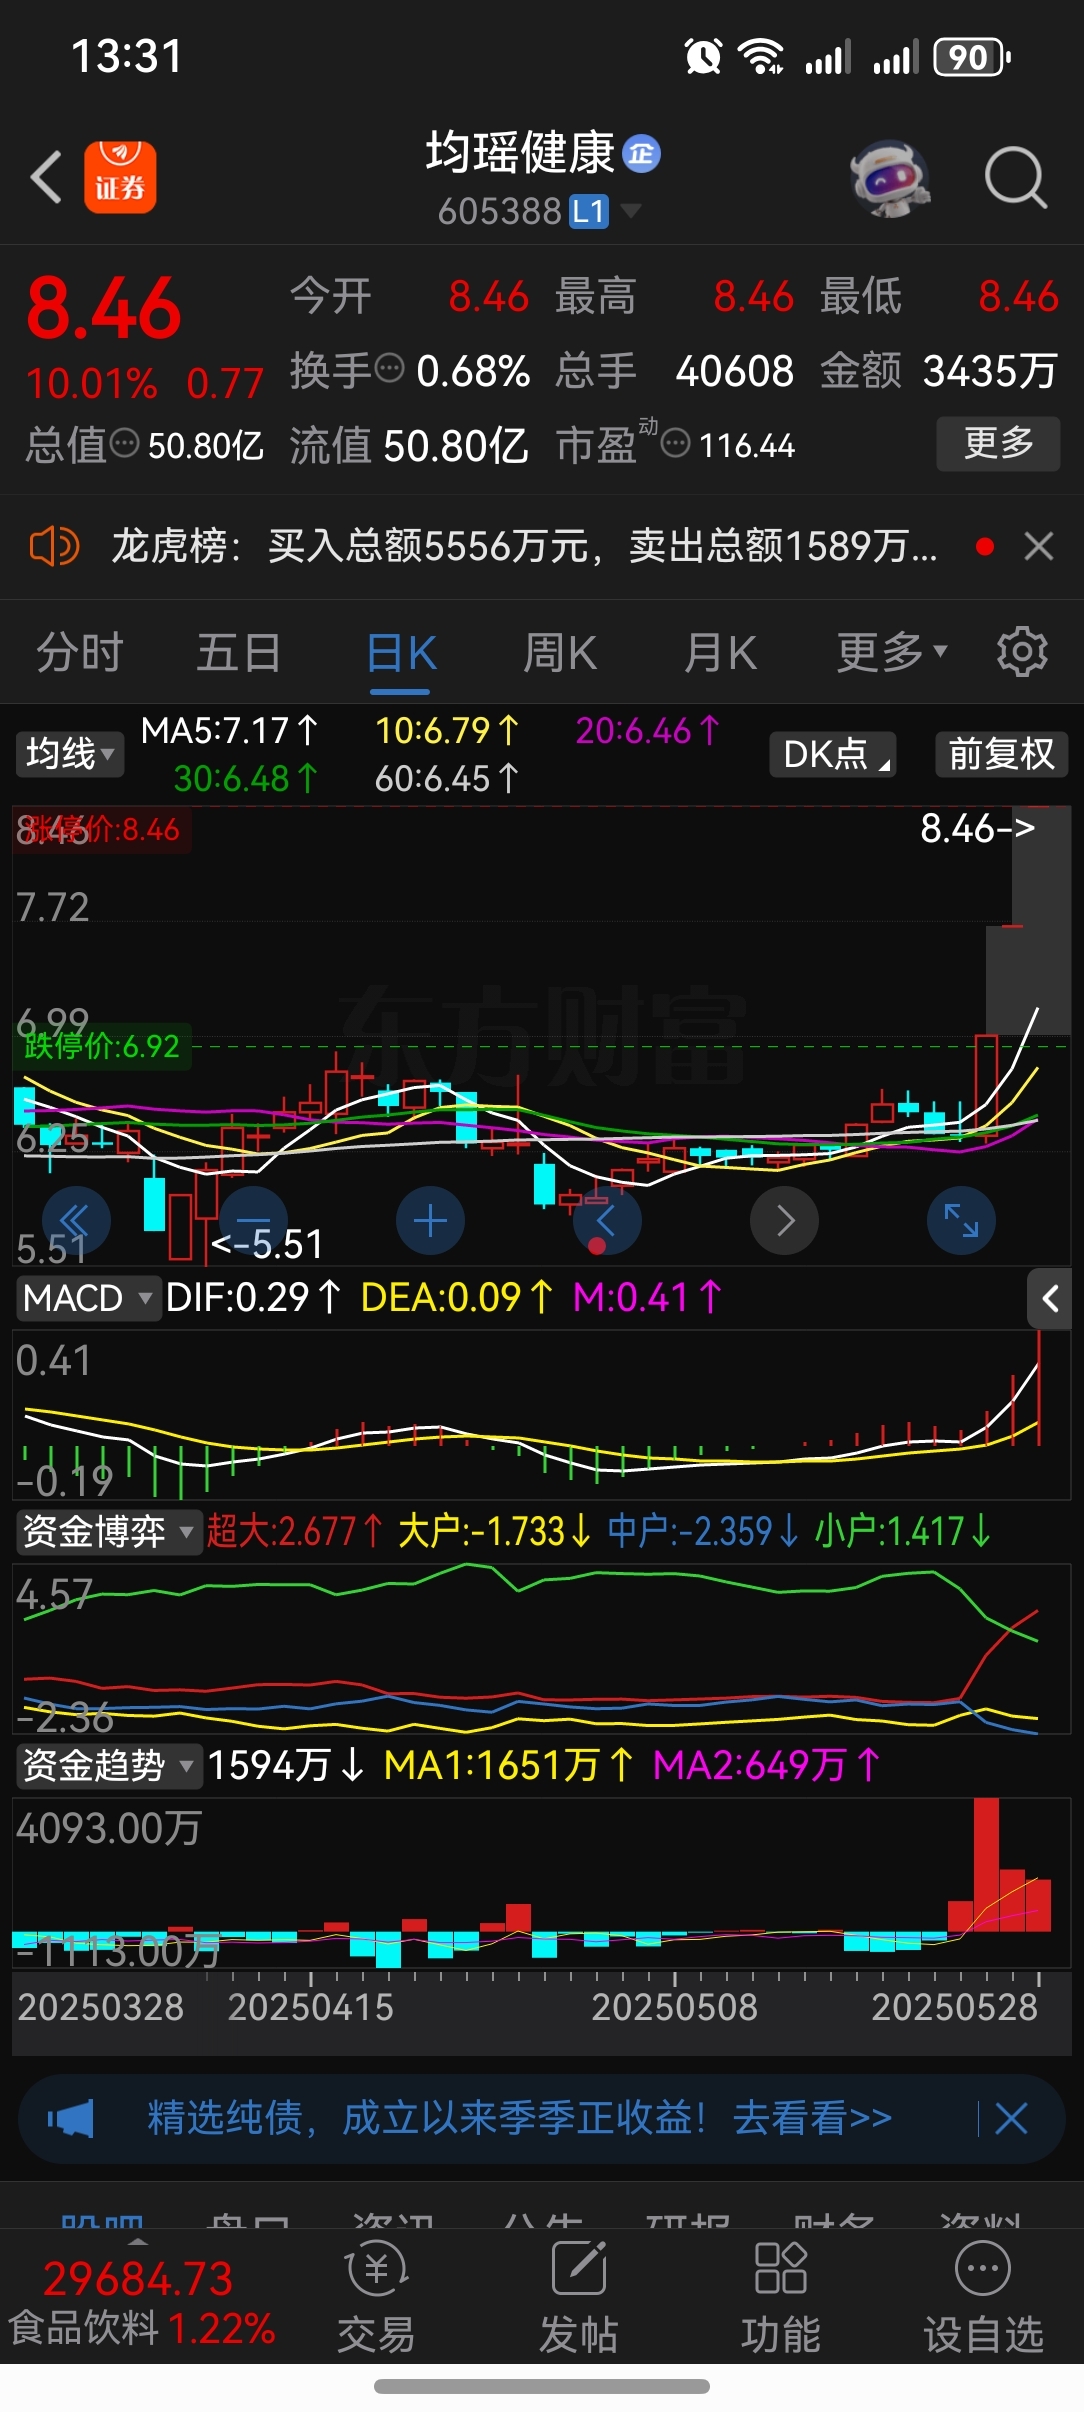
Task: Tap the 换手 info circle icon
Action: pyautogui.click(x=389, y=369)
